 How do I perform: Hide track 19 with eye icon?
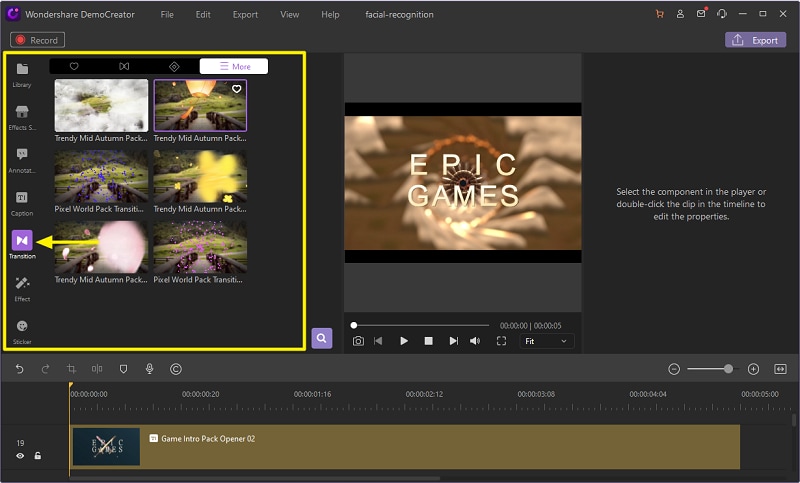coord(20,456)
